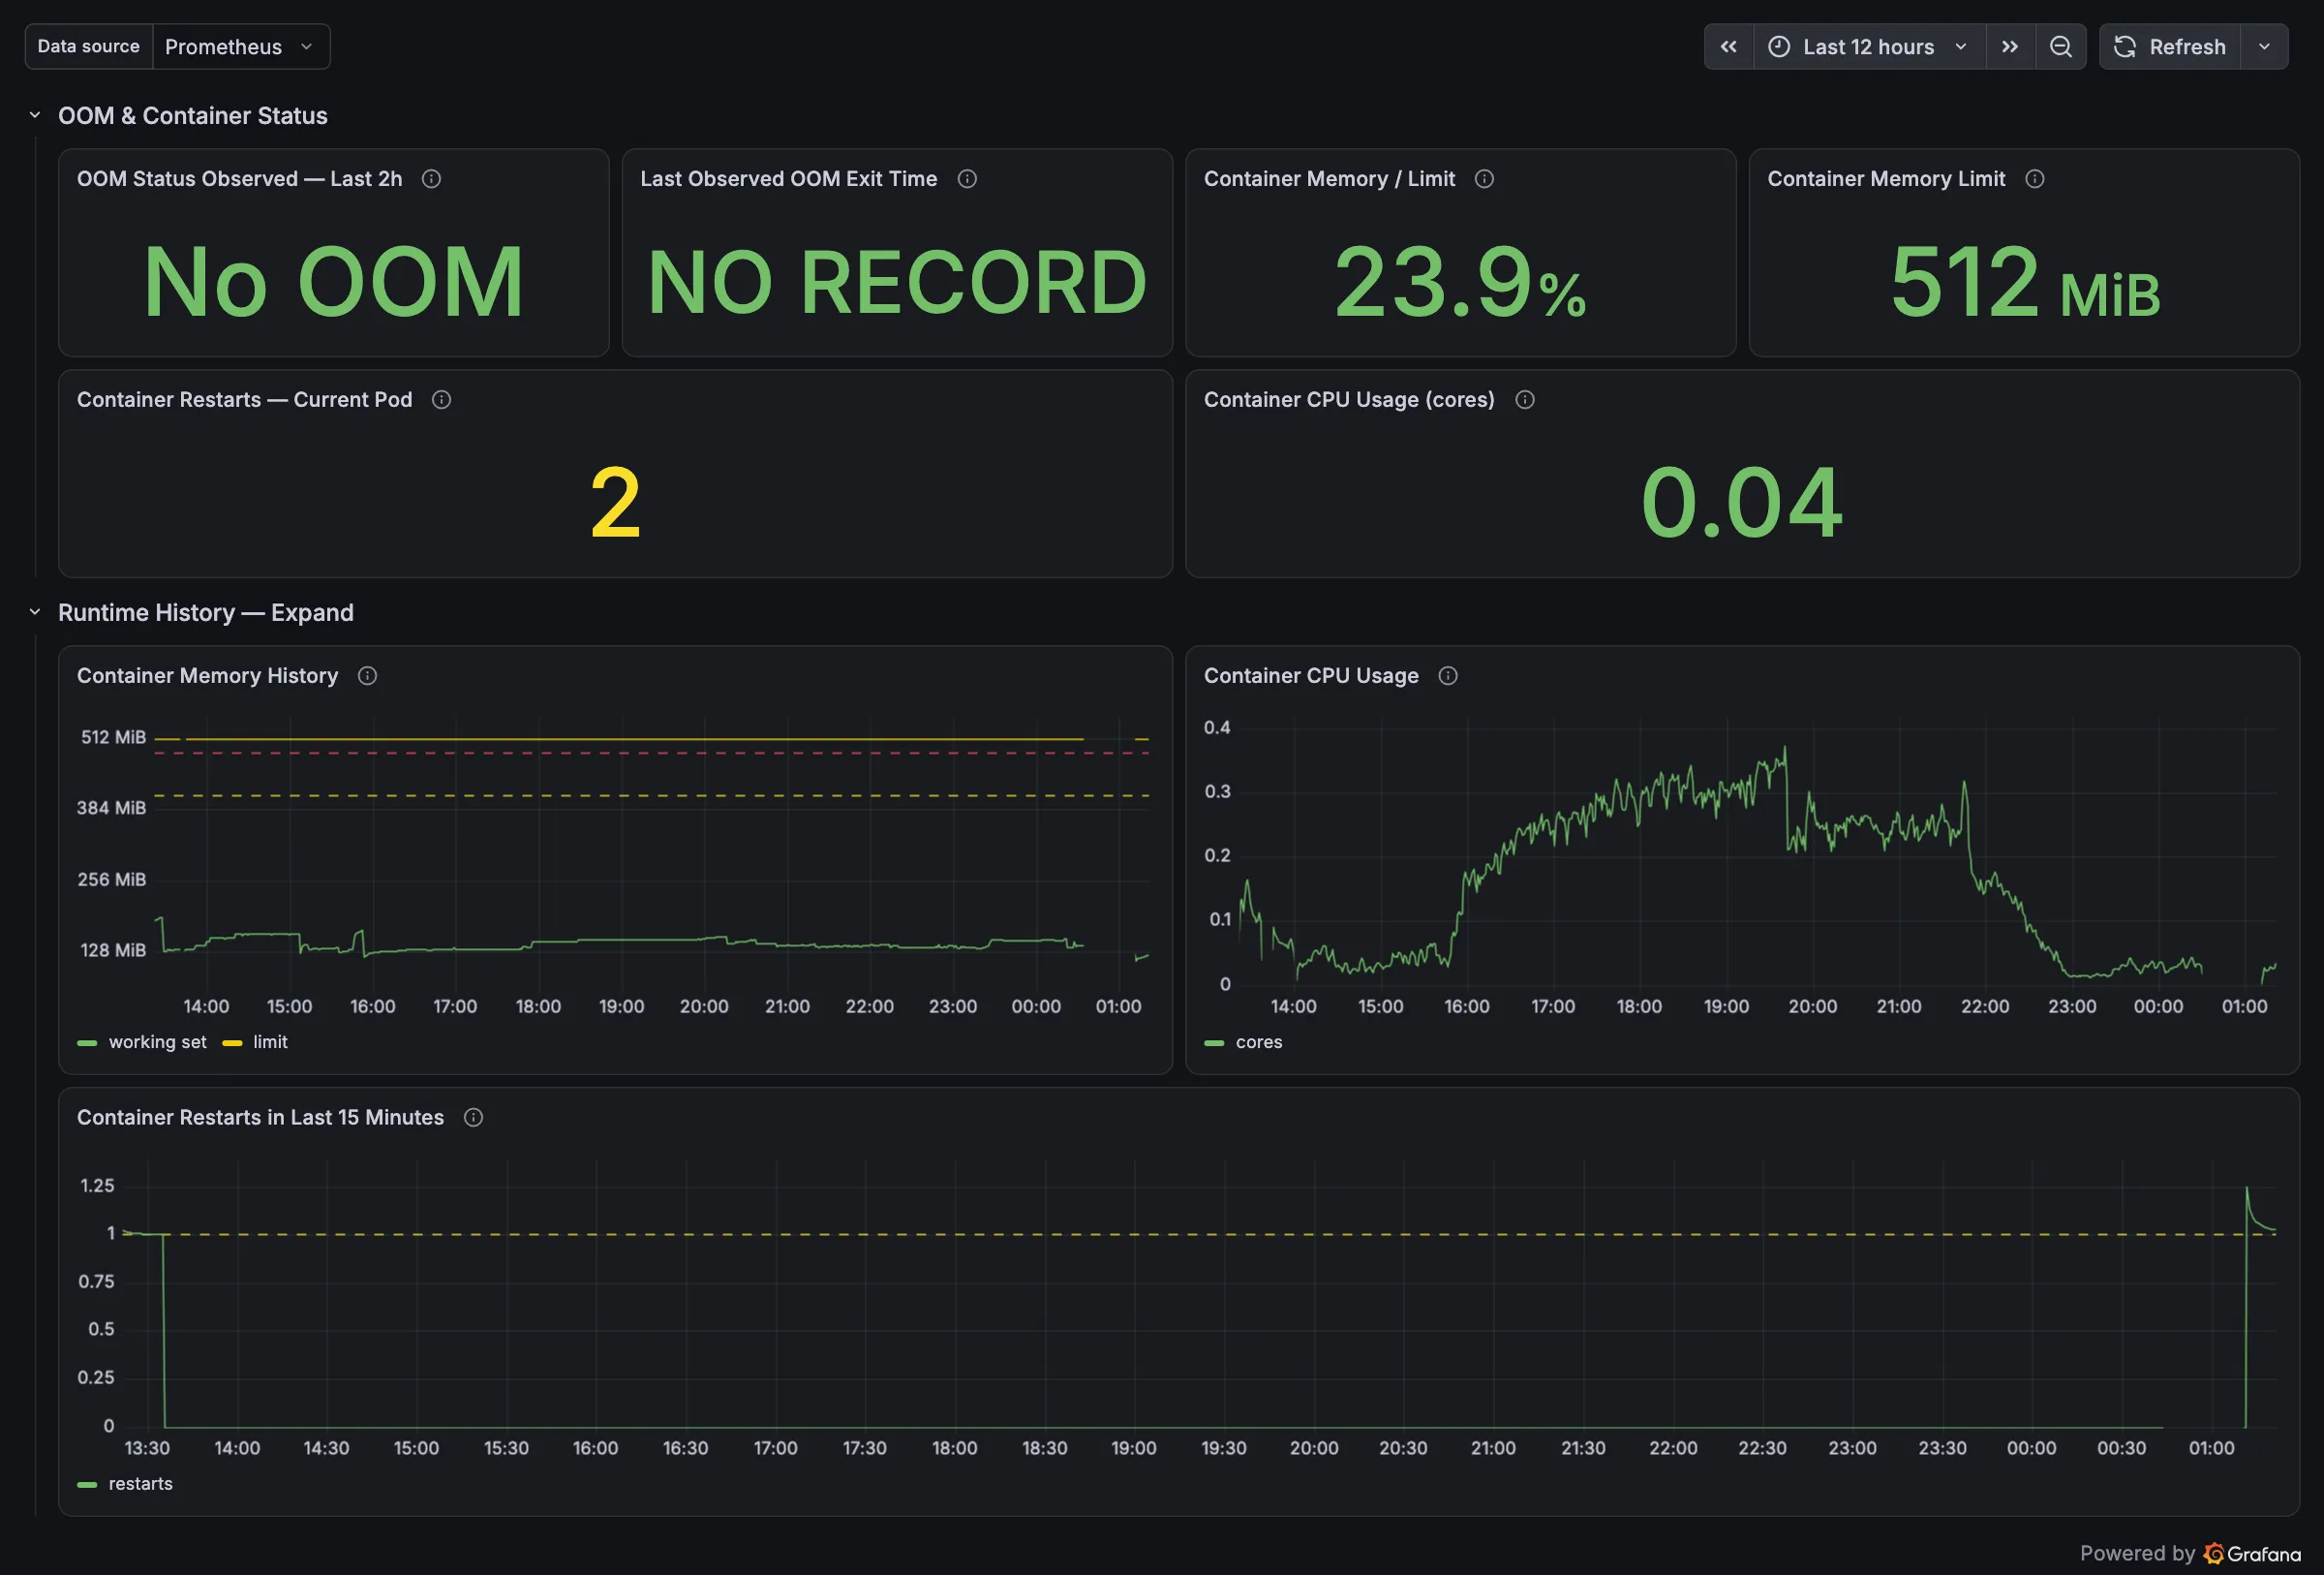
Task: Toggle the working set legend series
Action: [x=157, y=1042]
